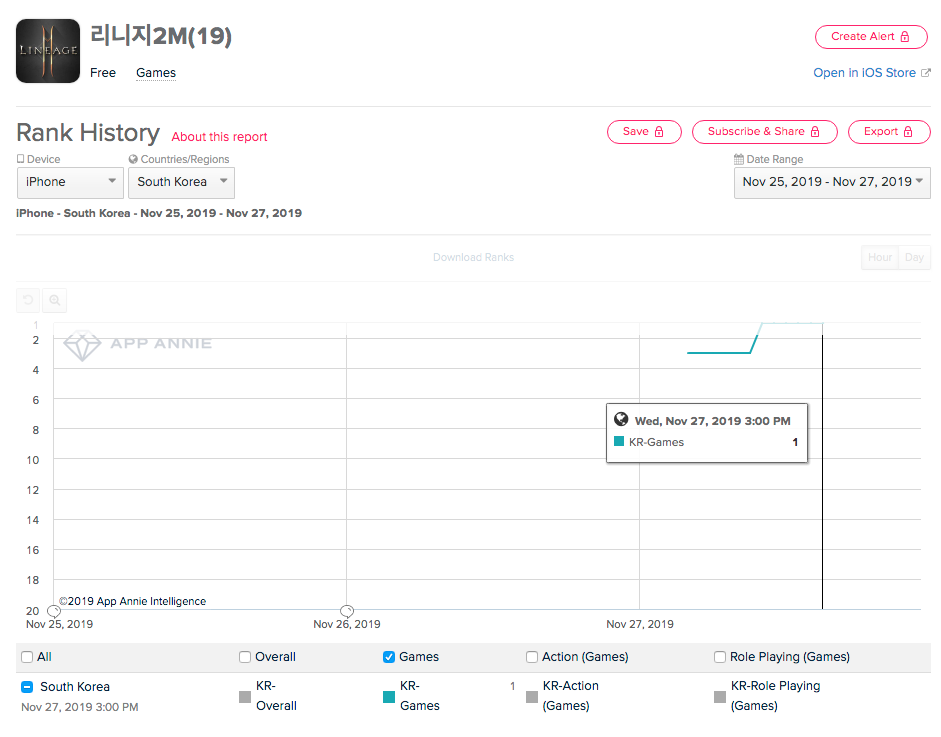Click the globe icon beside Countries/Regions
Viewport: 941px width, 737px height.
click(133, 159)
